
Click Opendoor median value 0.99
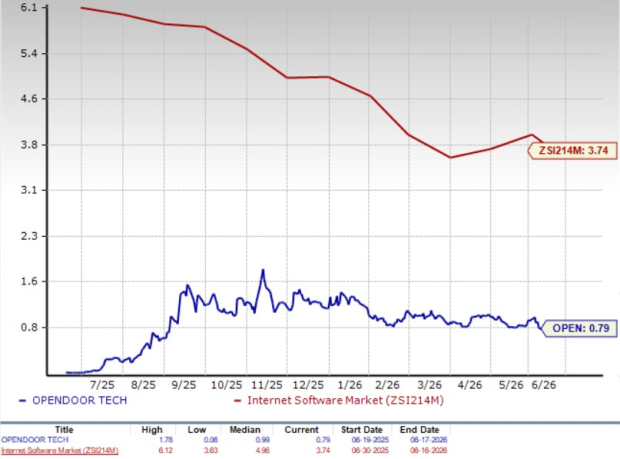pos(263,440)
